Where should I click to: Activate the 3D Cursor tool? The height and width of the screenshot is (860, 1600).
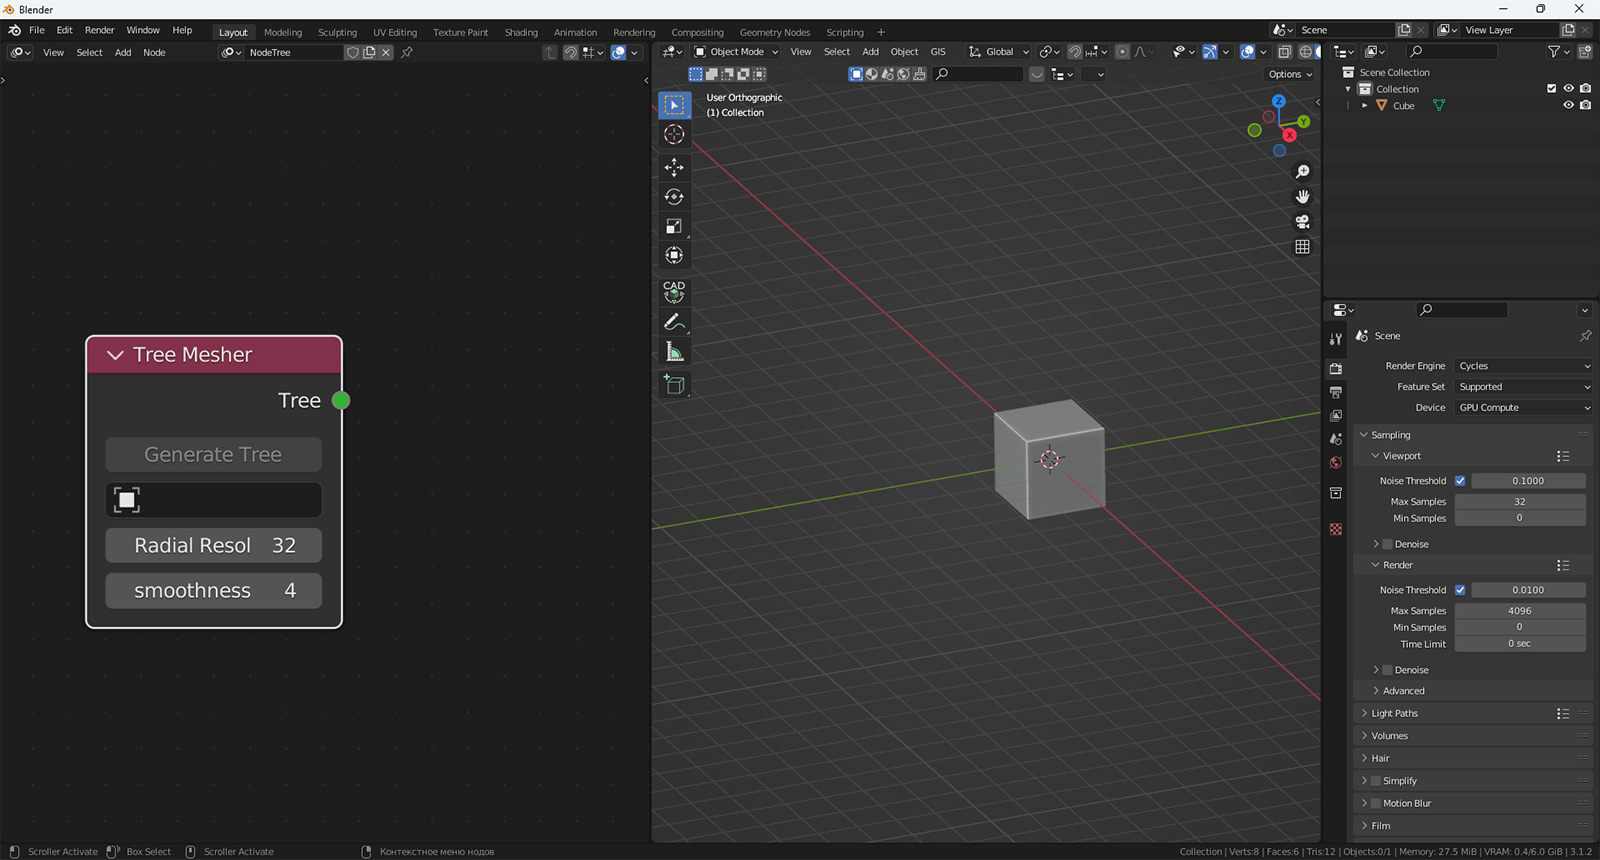click(674, 135)
